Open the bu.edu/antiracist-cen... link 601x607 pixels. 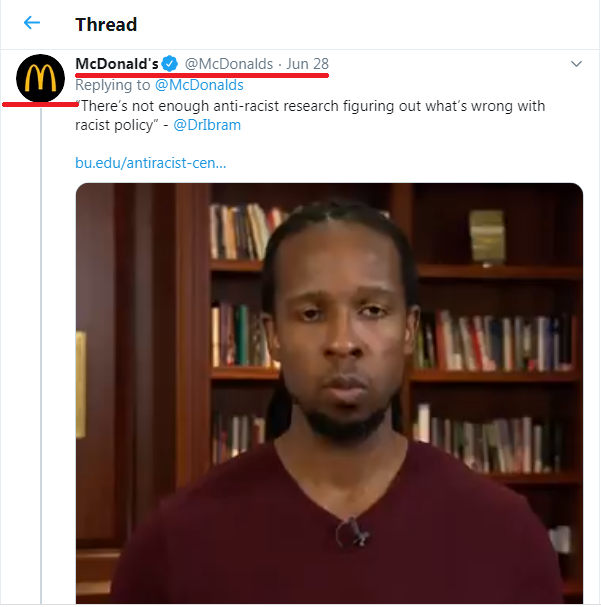click(151, 163)
